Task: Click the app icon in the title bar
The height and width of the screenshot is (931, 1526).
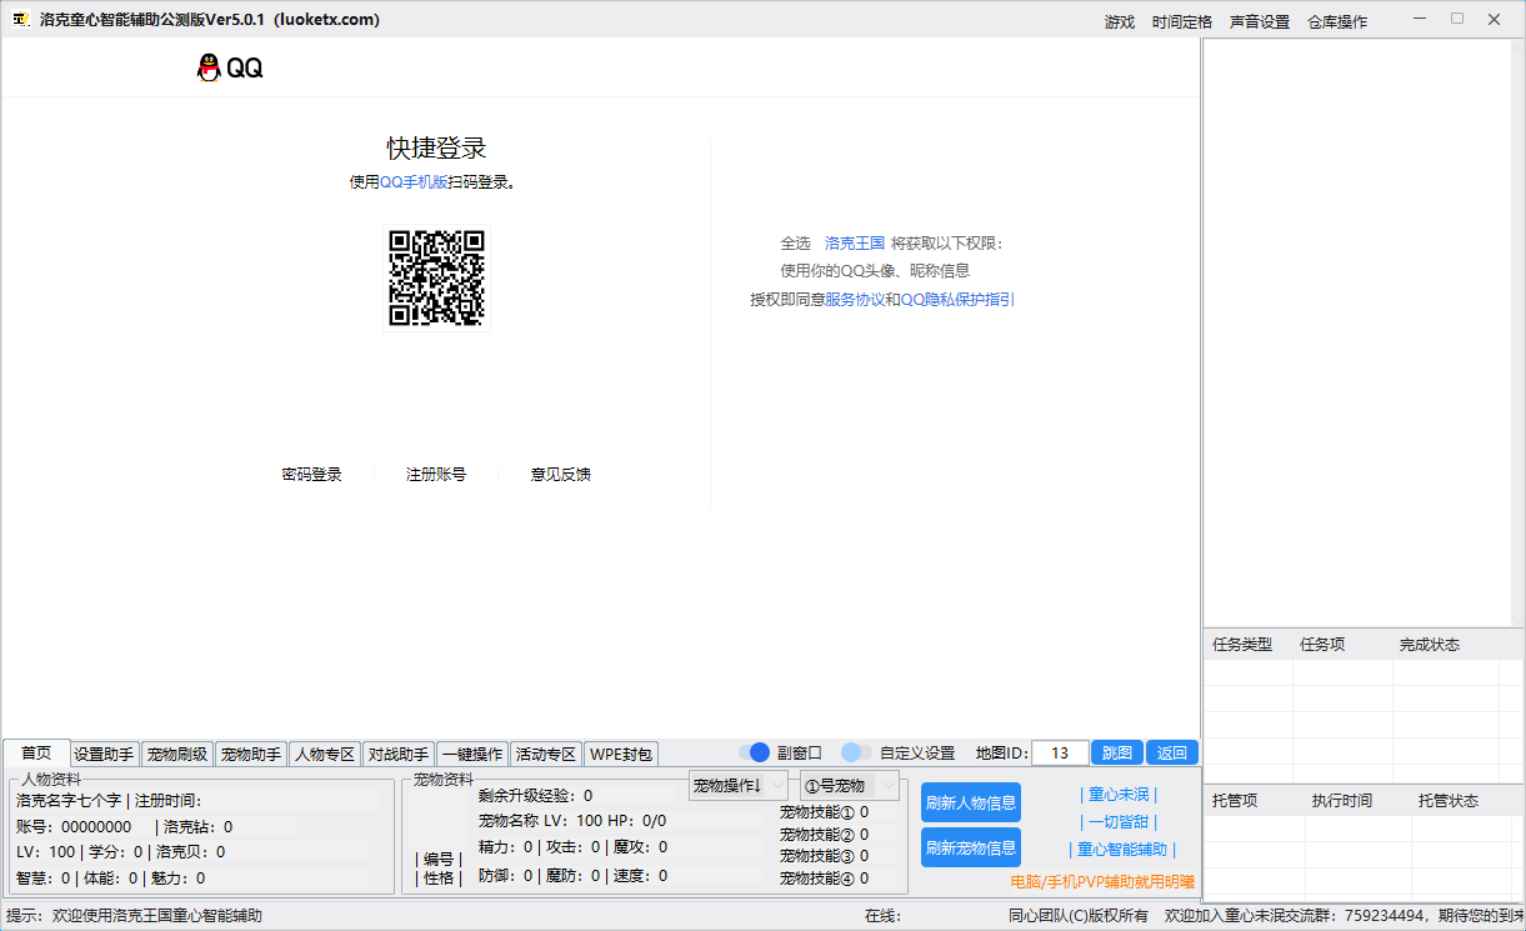Action: 20,18
